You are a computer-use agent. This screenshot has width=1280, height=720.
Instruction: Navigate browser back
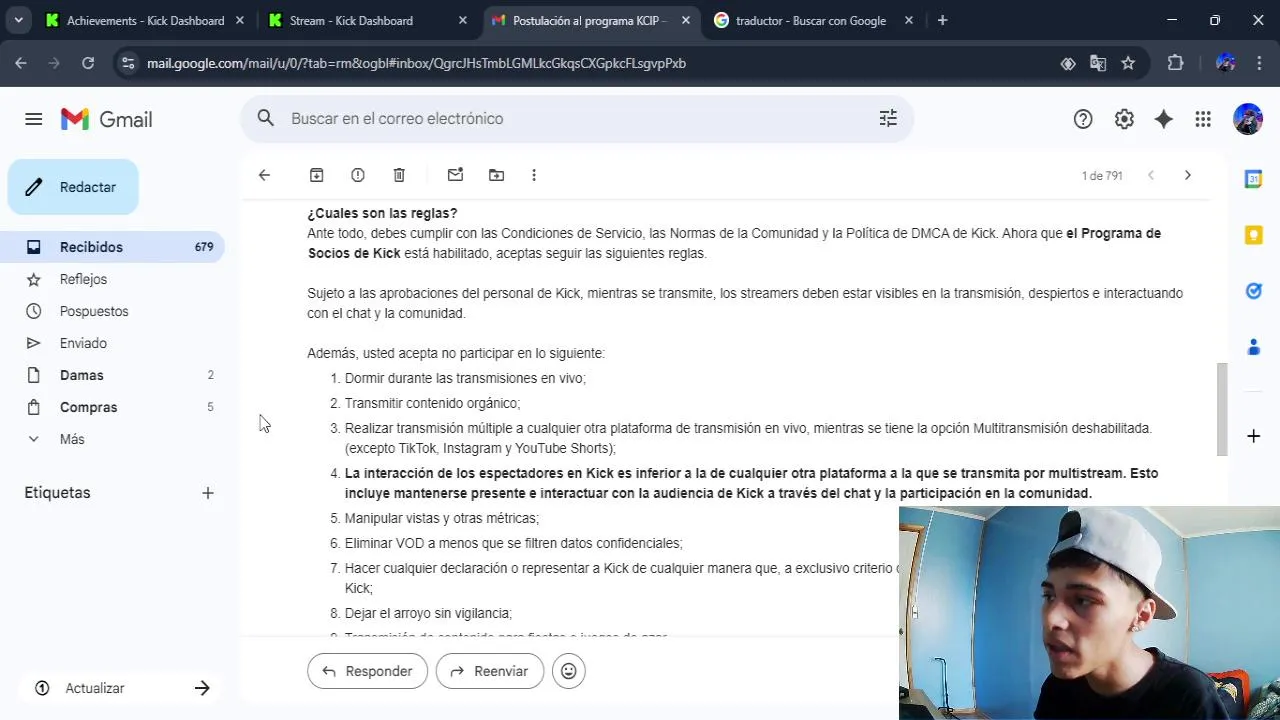[21, 63]
